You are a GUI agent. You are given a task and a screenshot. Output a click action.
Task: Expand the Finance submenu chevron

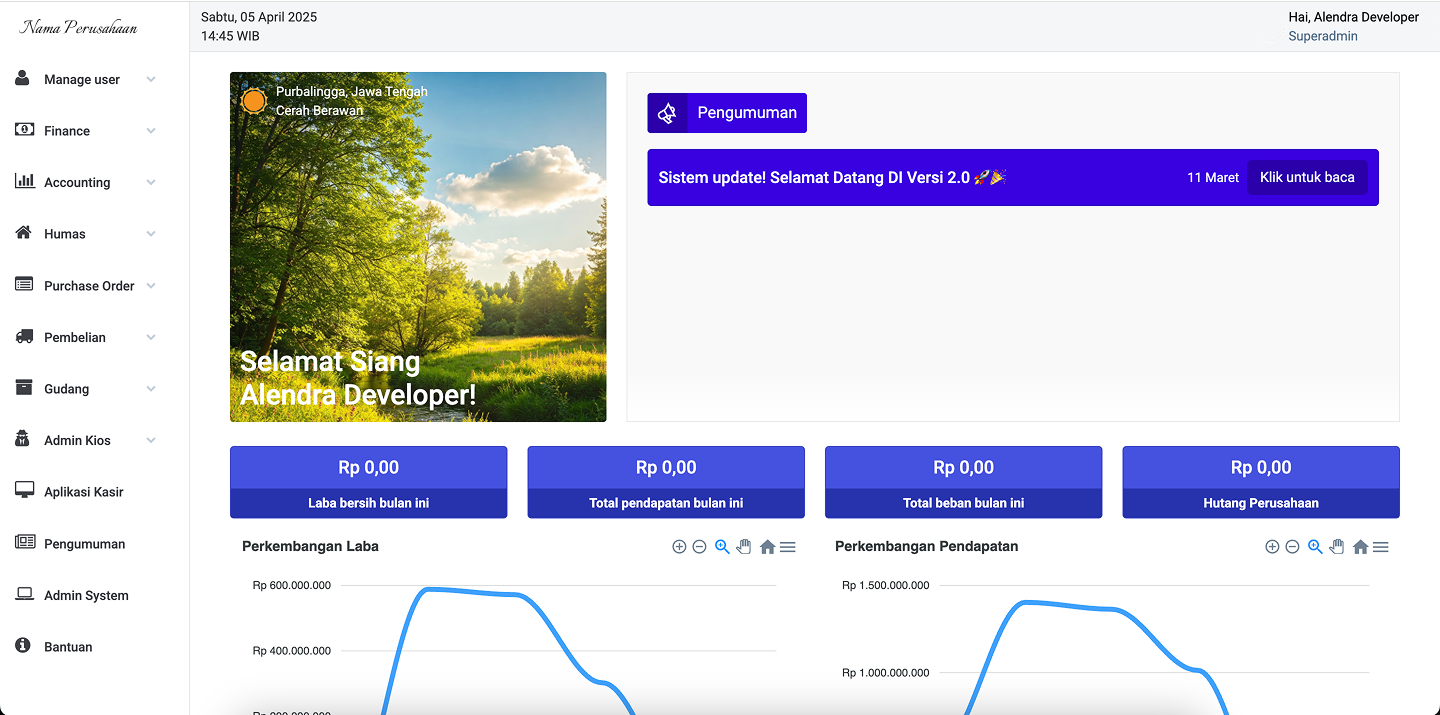tap(151, 131)
